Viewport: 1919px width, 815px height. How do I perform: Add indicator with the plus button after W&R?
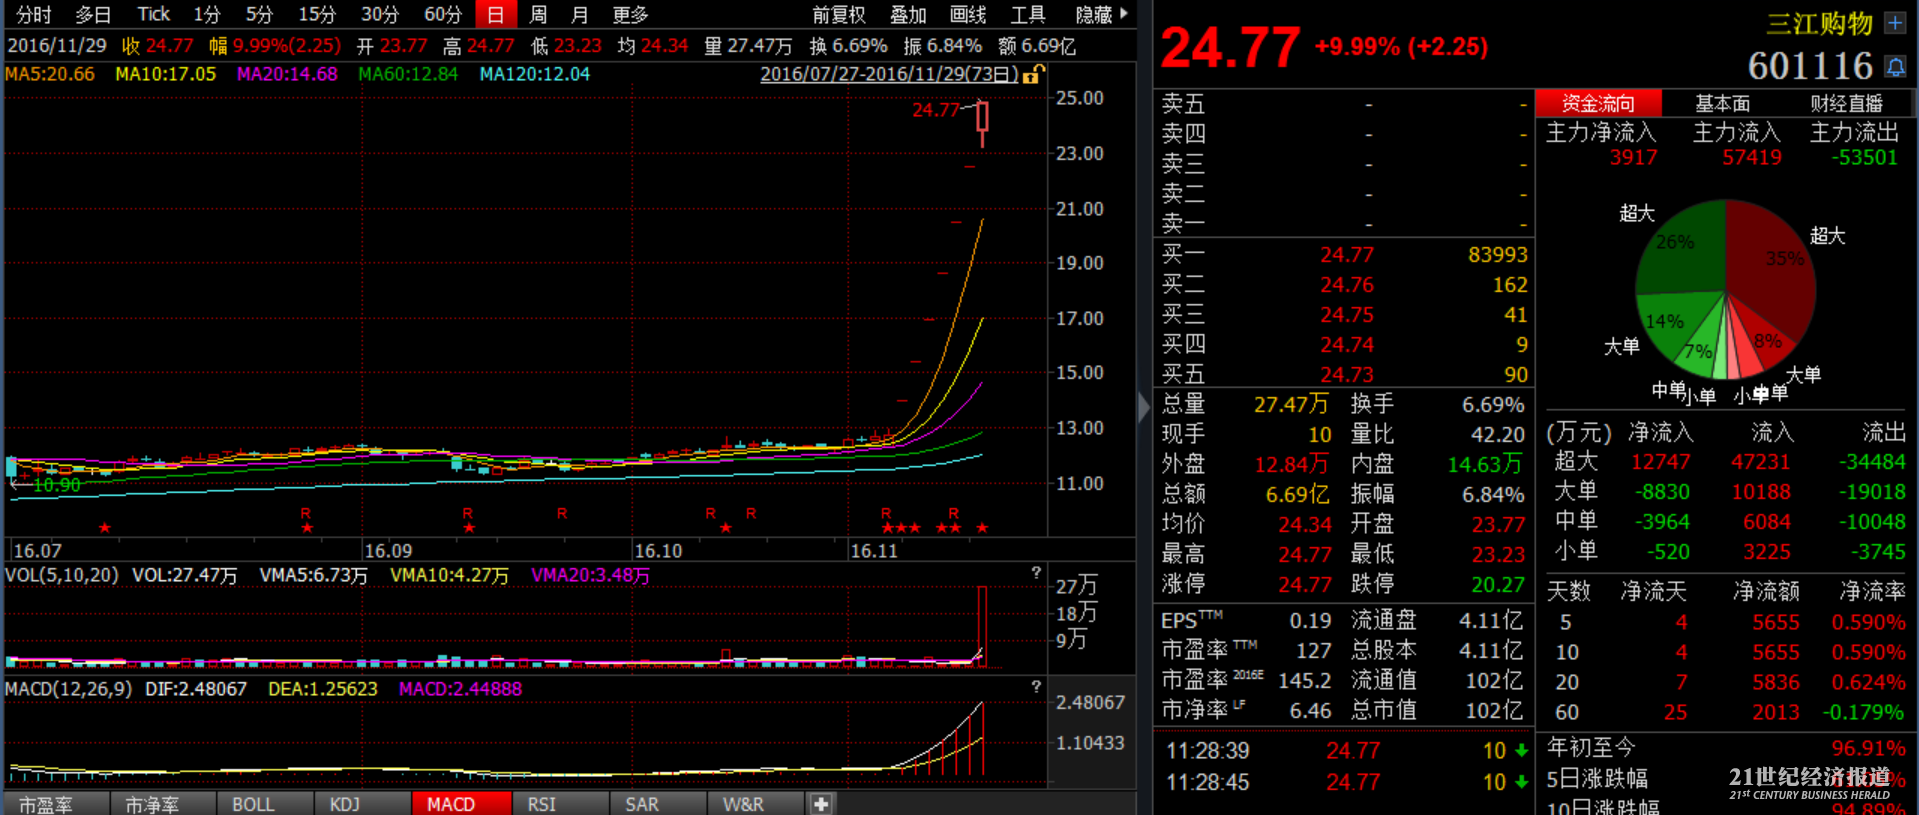[x=821, y=804]
